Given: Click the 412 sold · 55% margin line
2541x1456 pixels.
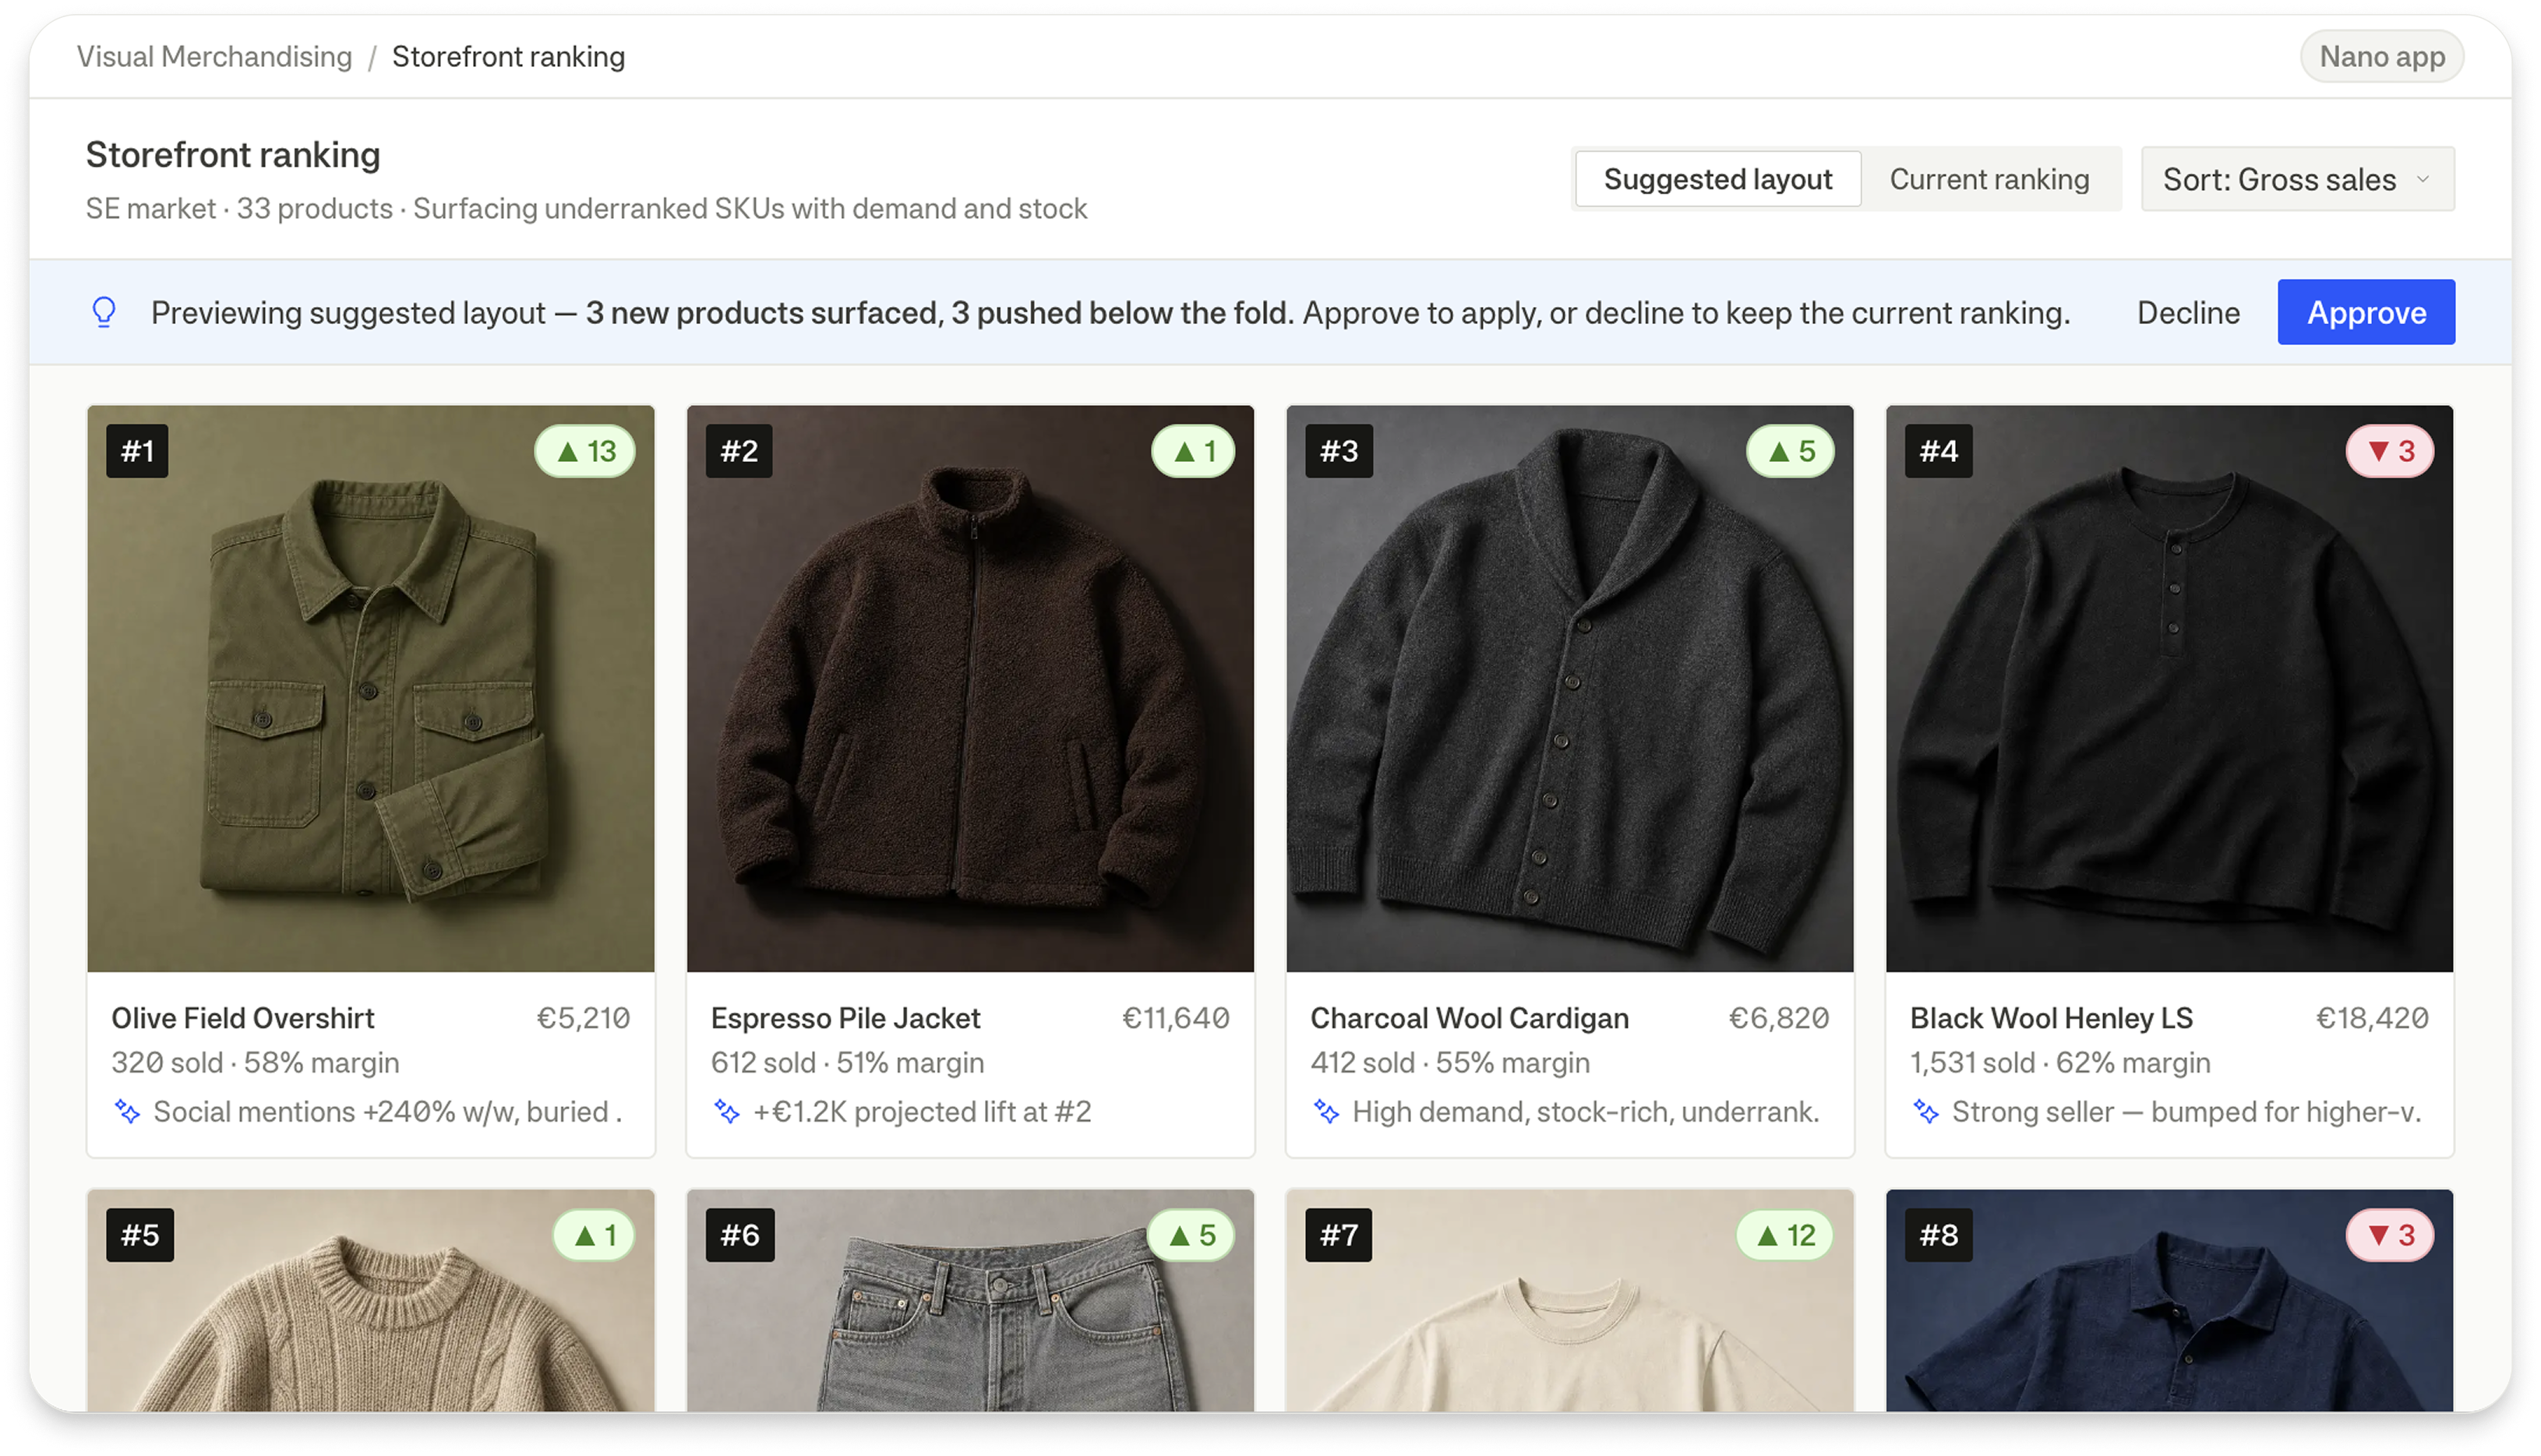Looking at the screenshot, I should pos(1450,1062).
